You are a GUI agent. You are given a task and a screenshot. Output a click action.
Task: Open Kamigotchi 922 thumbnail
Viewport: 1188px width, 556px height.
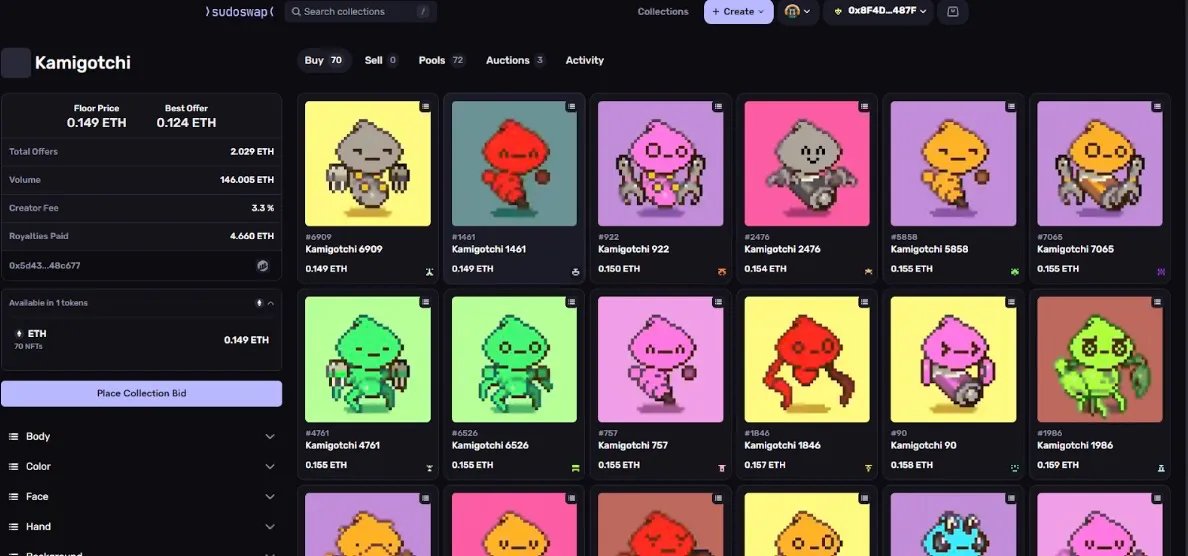coord(661,164)
